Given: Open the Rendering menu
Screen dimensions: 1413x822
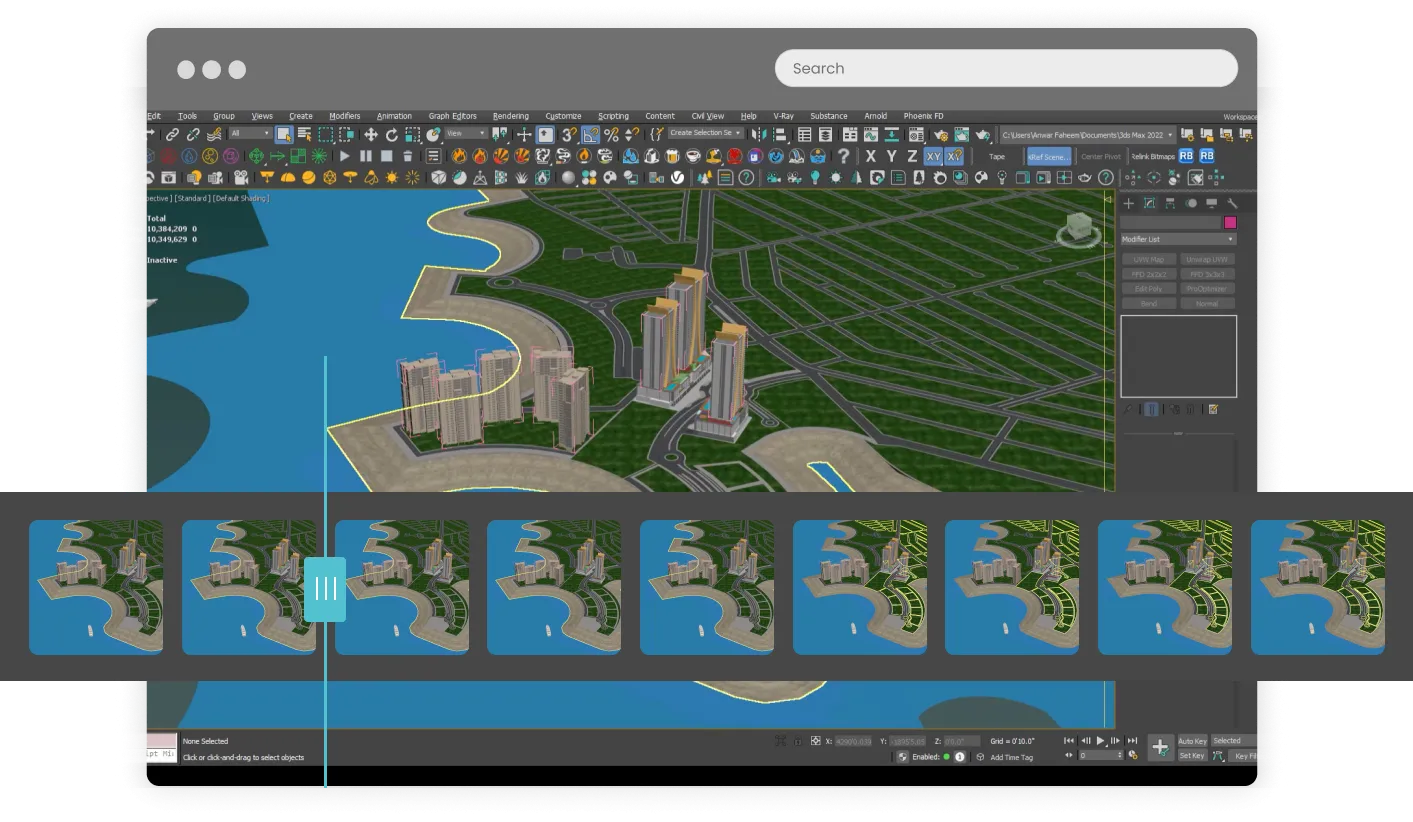Looking at the screenshot, I should coord(511,116).
